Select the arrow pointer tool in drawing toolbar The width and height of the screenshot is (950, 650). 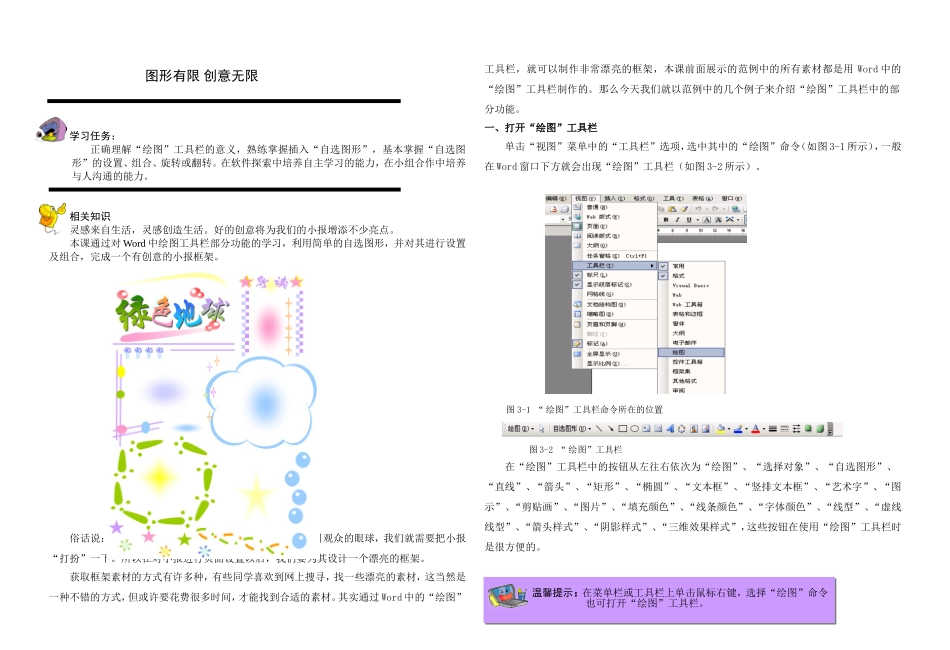[x=541, y=429]
